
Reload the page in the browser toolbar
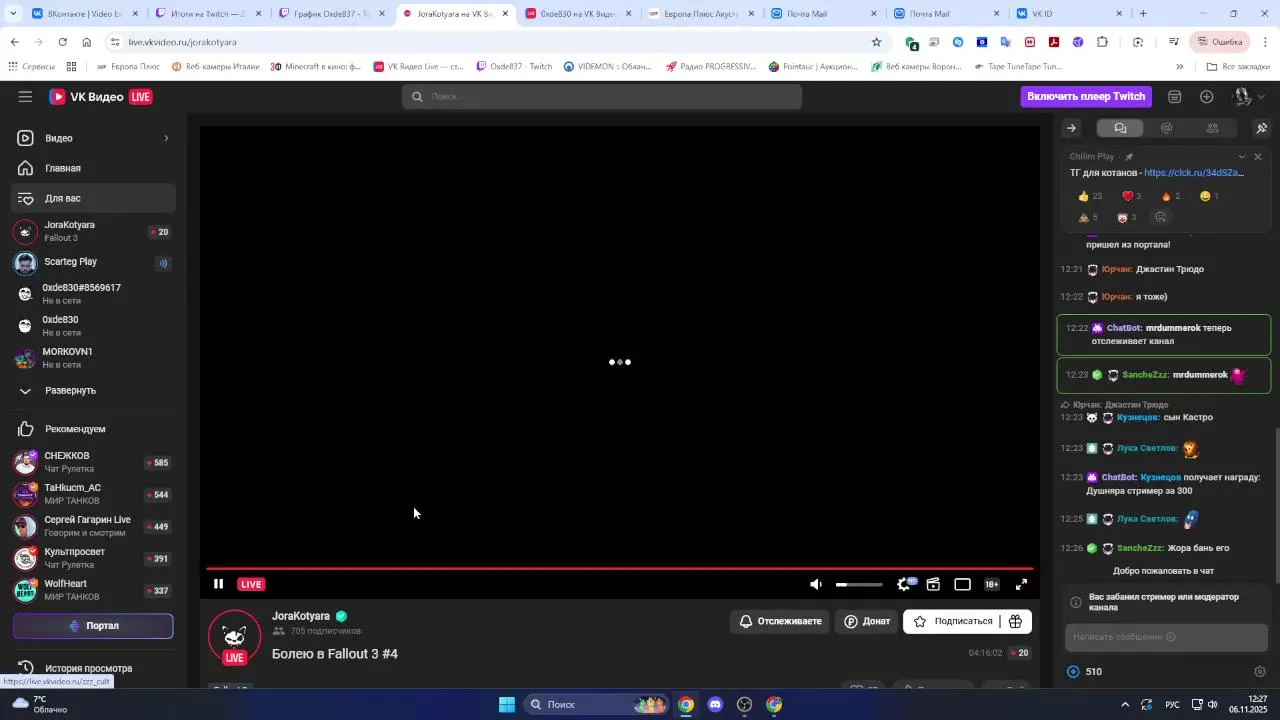pyautogui.click(x=62, y=42)
